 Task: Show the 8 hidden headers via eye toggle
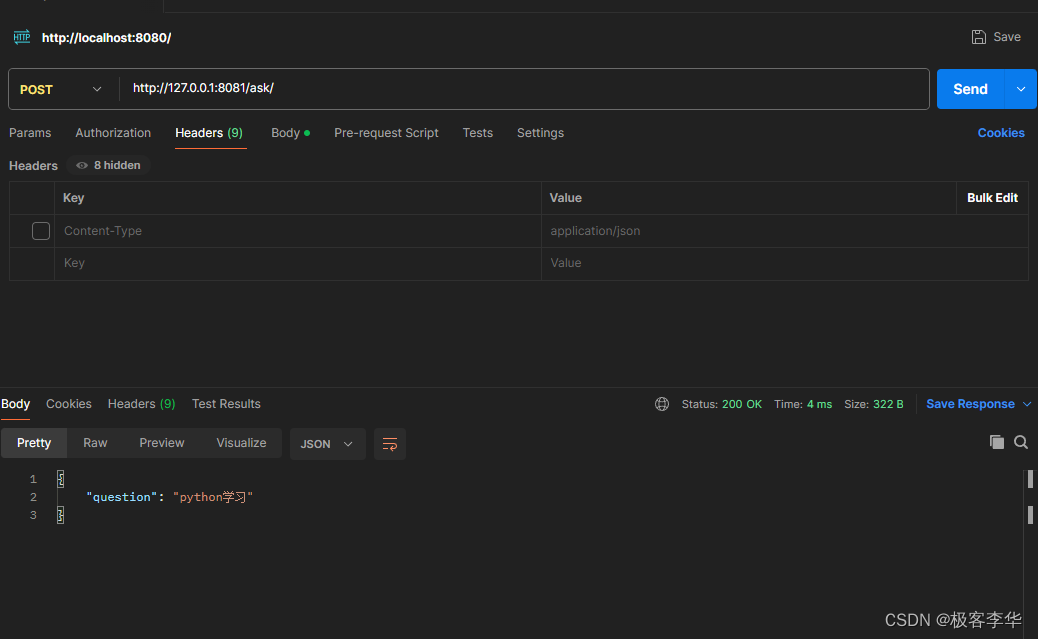pos(108,165)
